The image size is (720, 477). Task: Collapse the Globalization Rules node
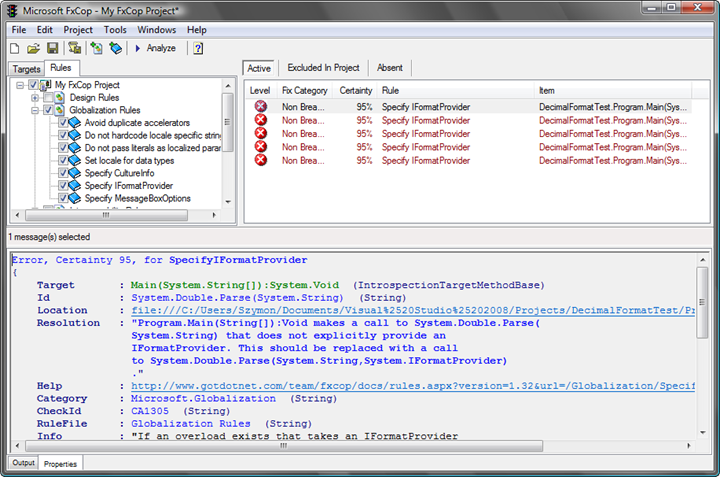pos(35,110)
